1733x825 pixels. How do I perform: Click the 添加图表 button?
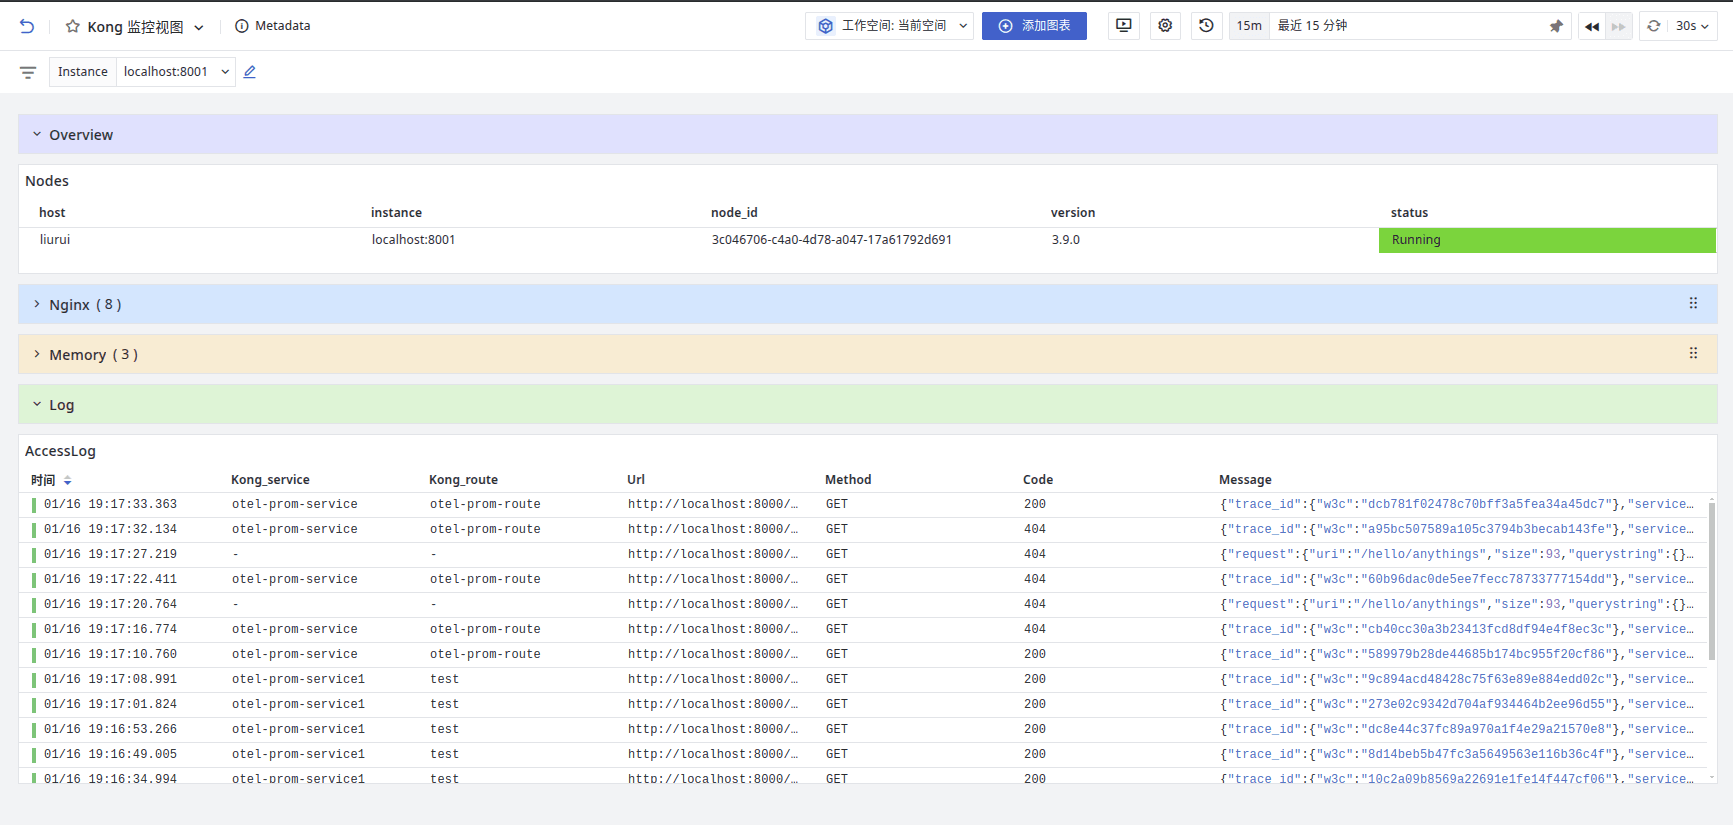1034,26
